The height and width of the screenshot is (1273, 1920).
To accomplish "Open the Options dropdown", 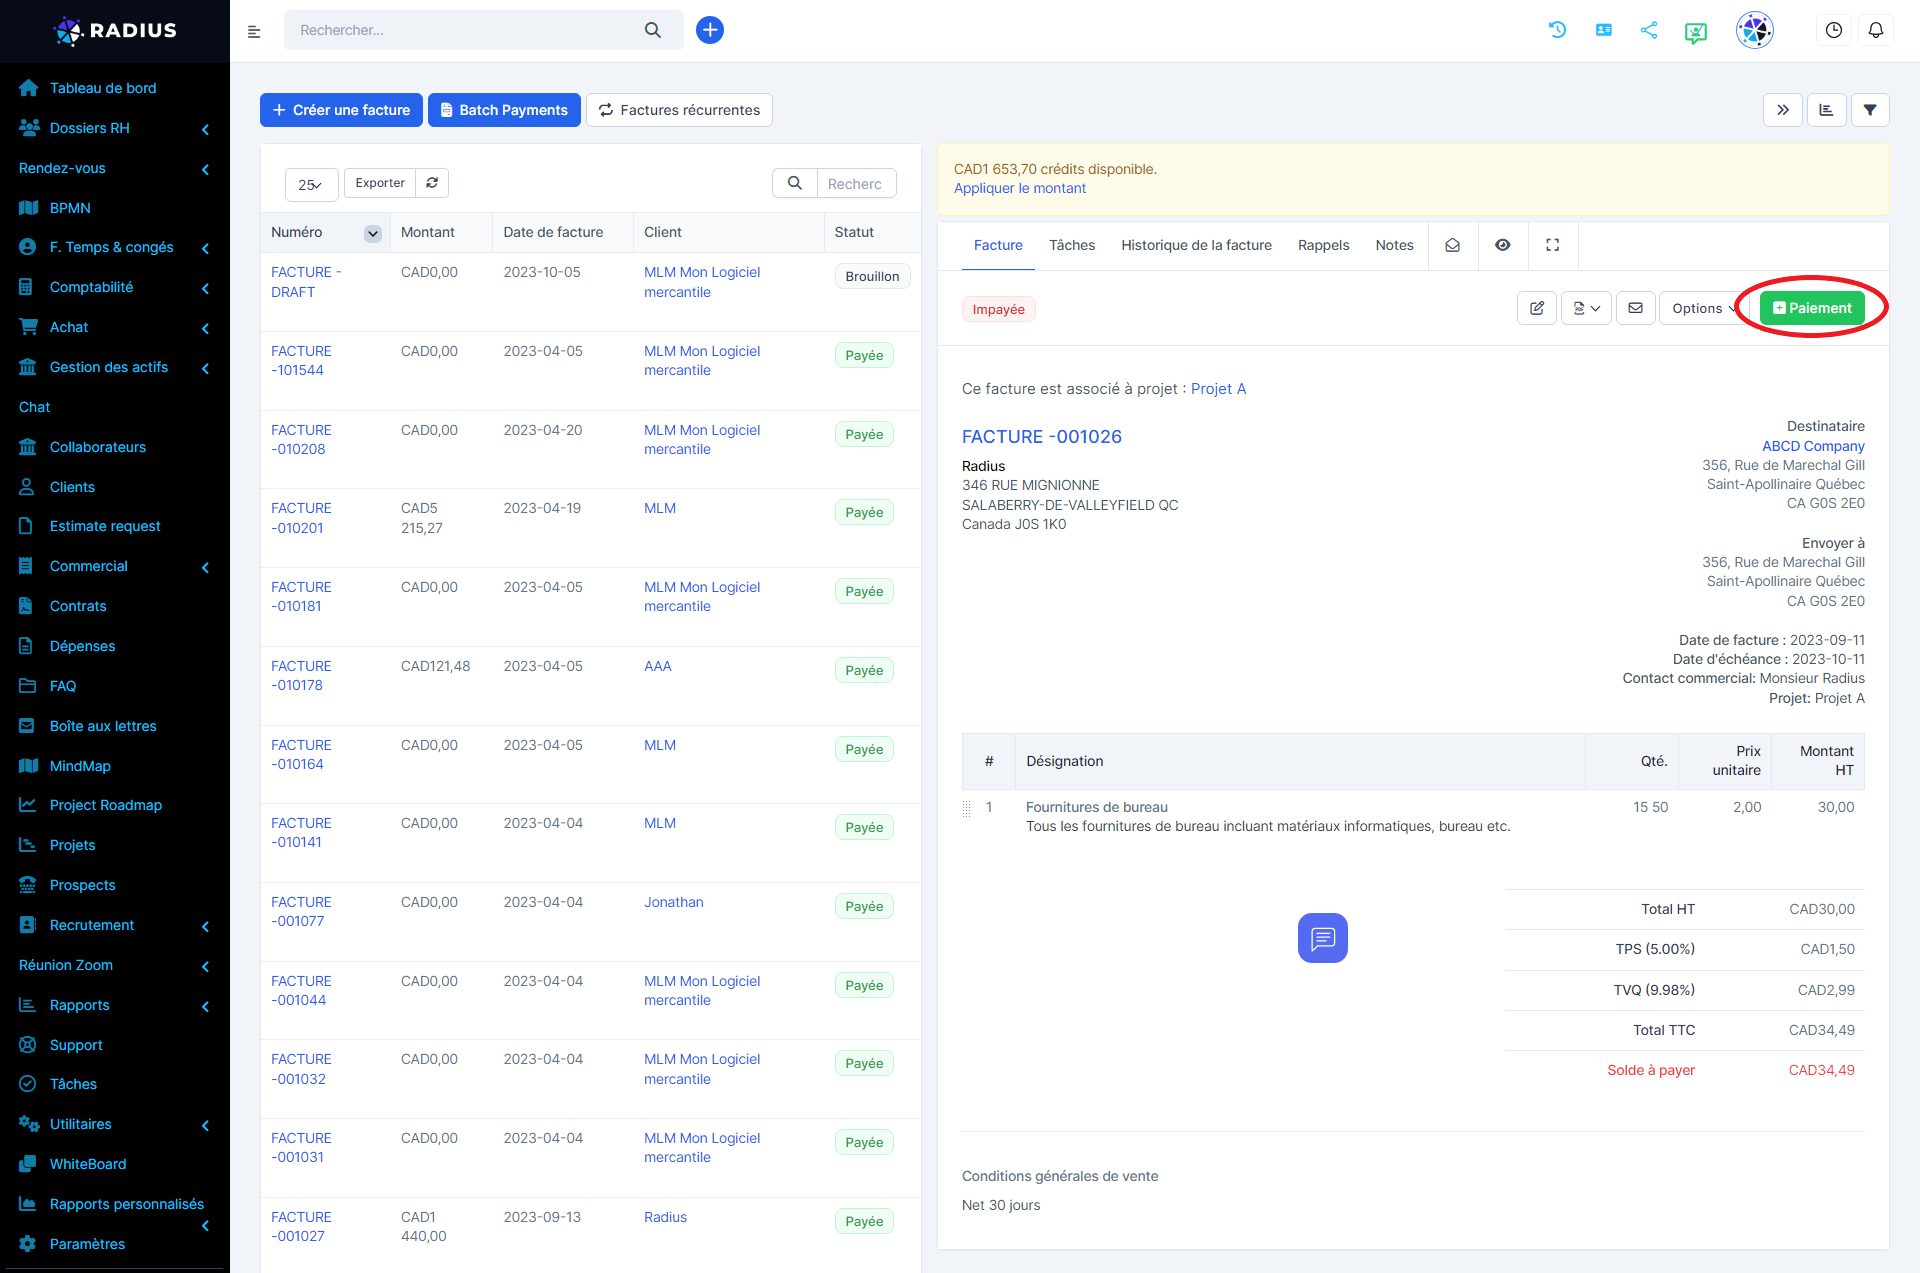I will [x=1704, y=308].
